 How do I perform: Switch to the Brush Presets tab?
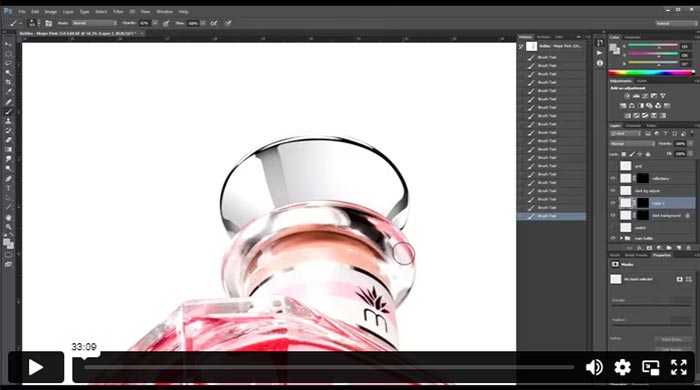coord(636,255)
